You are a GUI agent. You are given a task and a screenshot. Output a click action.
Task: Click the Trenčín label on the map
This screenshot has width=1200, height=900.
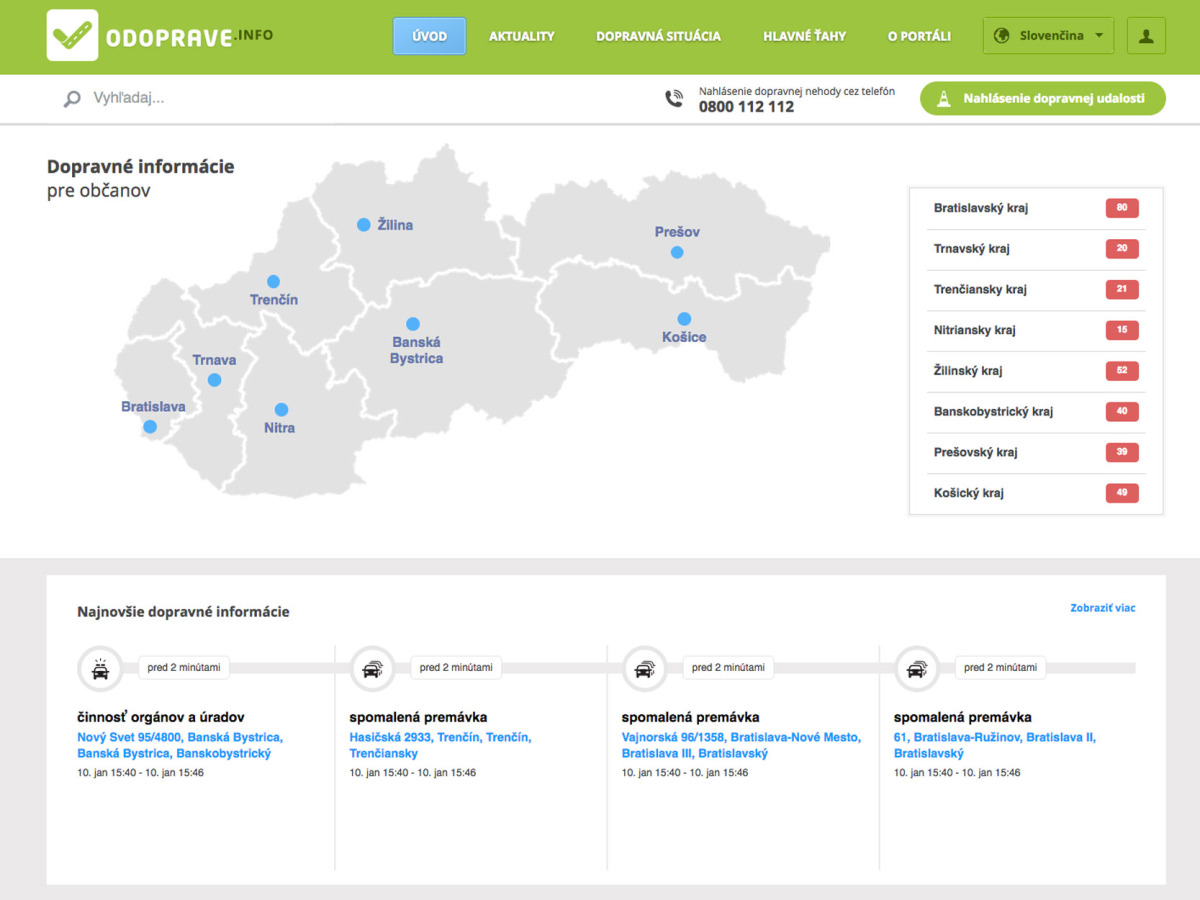click(x=274, y=300)
